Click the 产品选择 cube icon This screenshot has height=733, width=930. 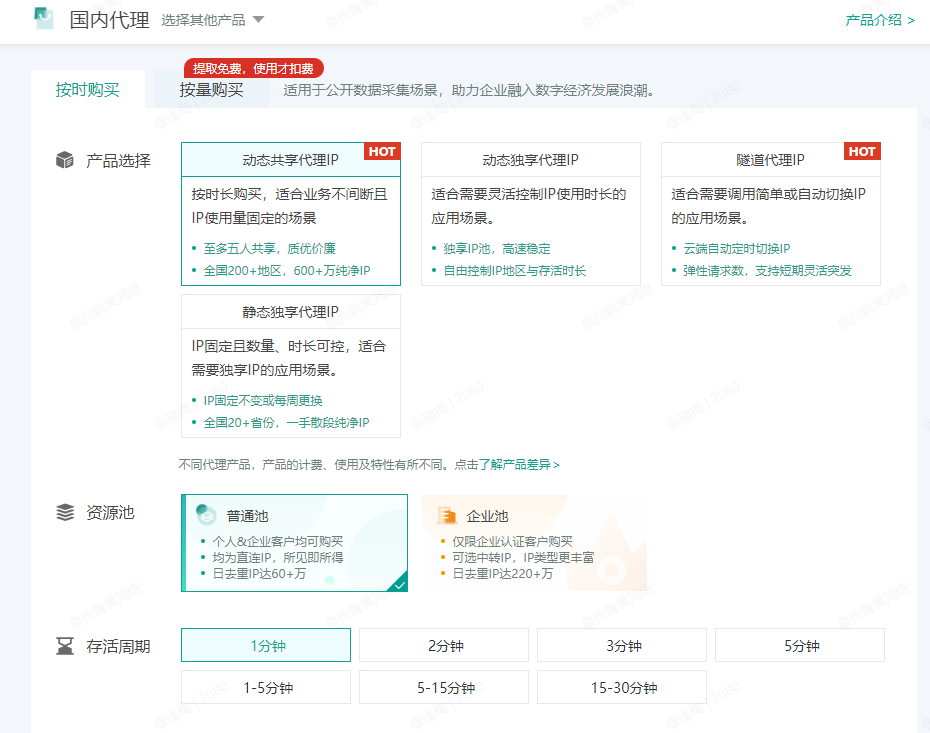click(x=65, y=160)
